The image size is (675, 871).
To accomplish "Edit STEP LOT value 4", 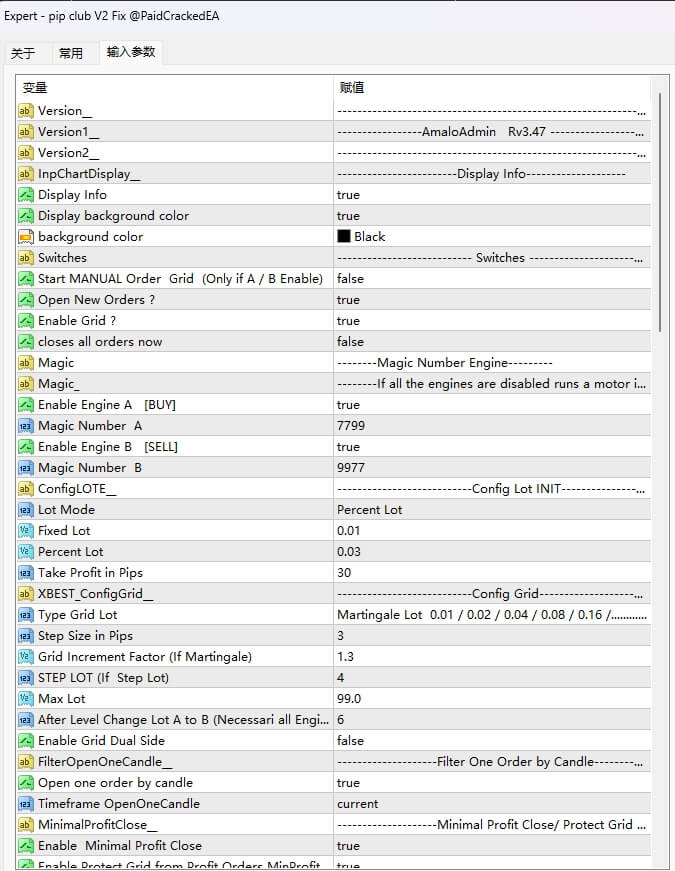I will (492, 678).
